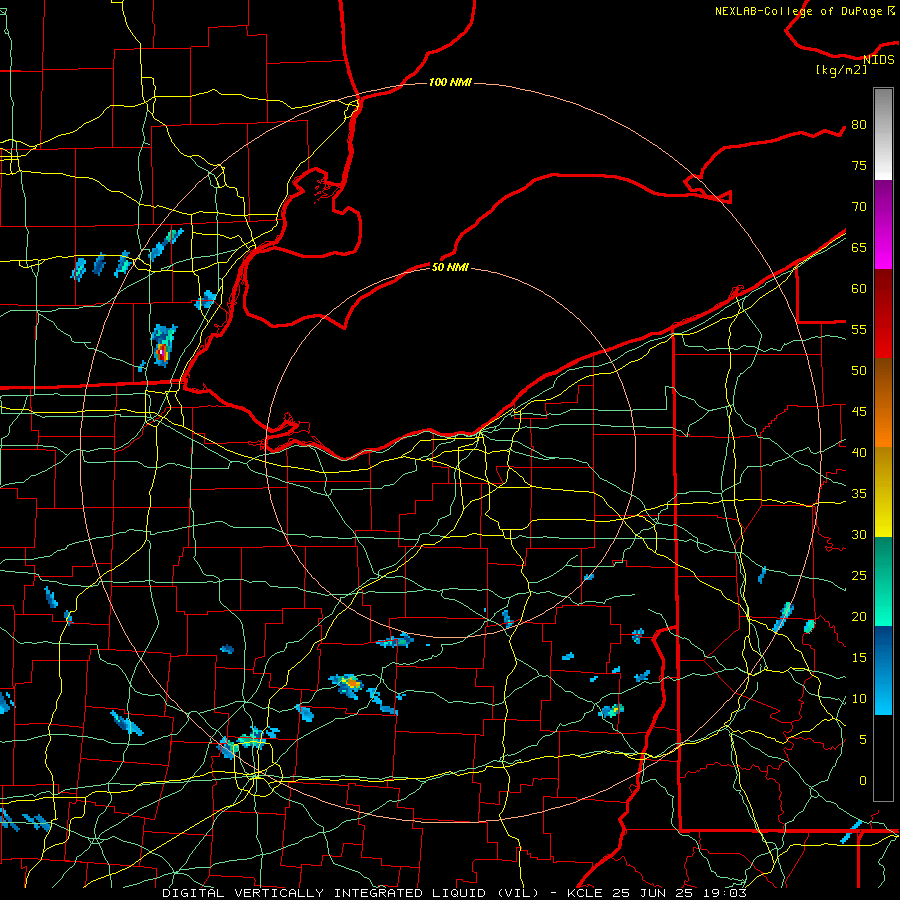Pick the green segment of the color bar
This screenshot has width=900, height=900.
883,581
